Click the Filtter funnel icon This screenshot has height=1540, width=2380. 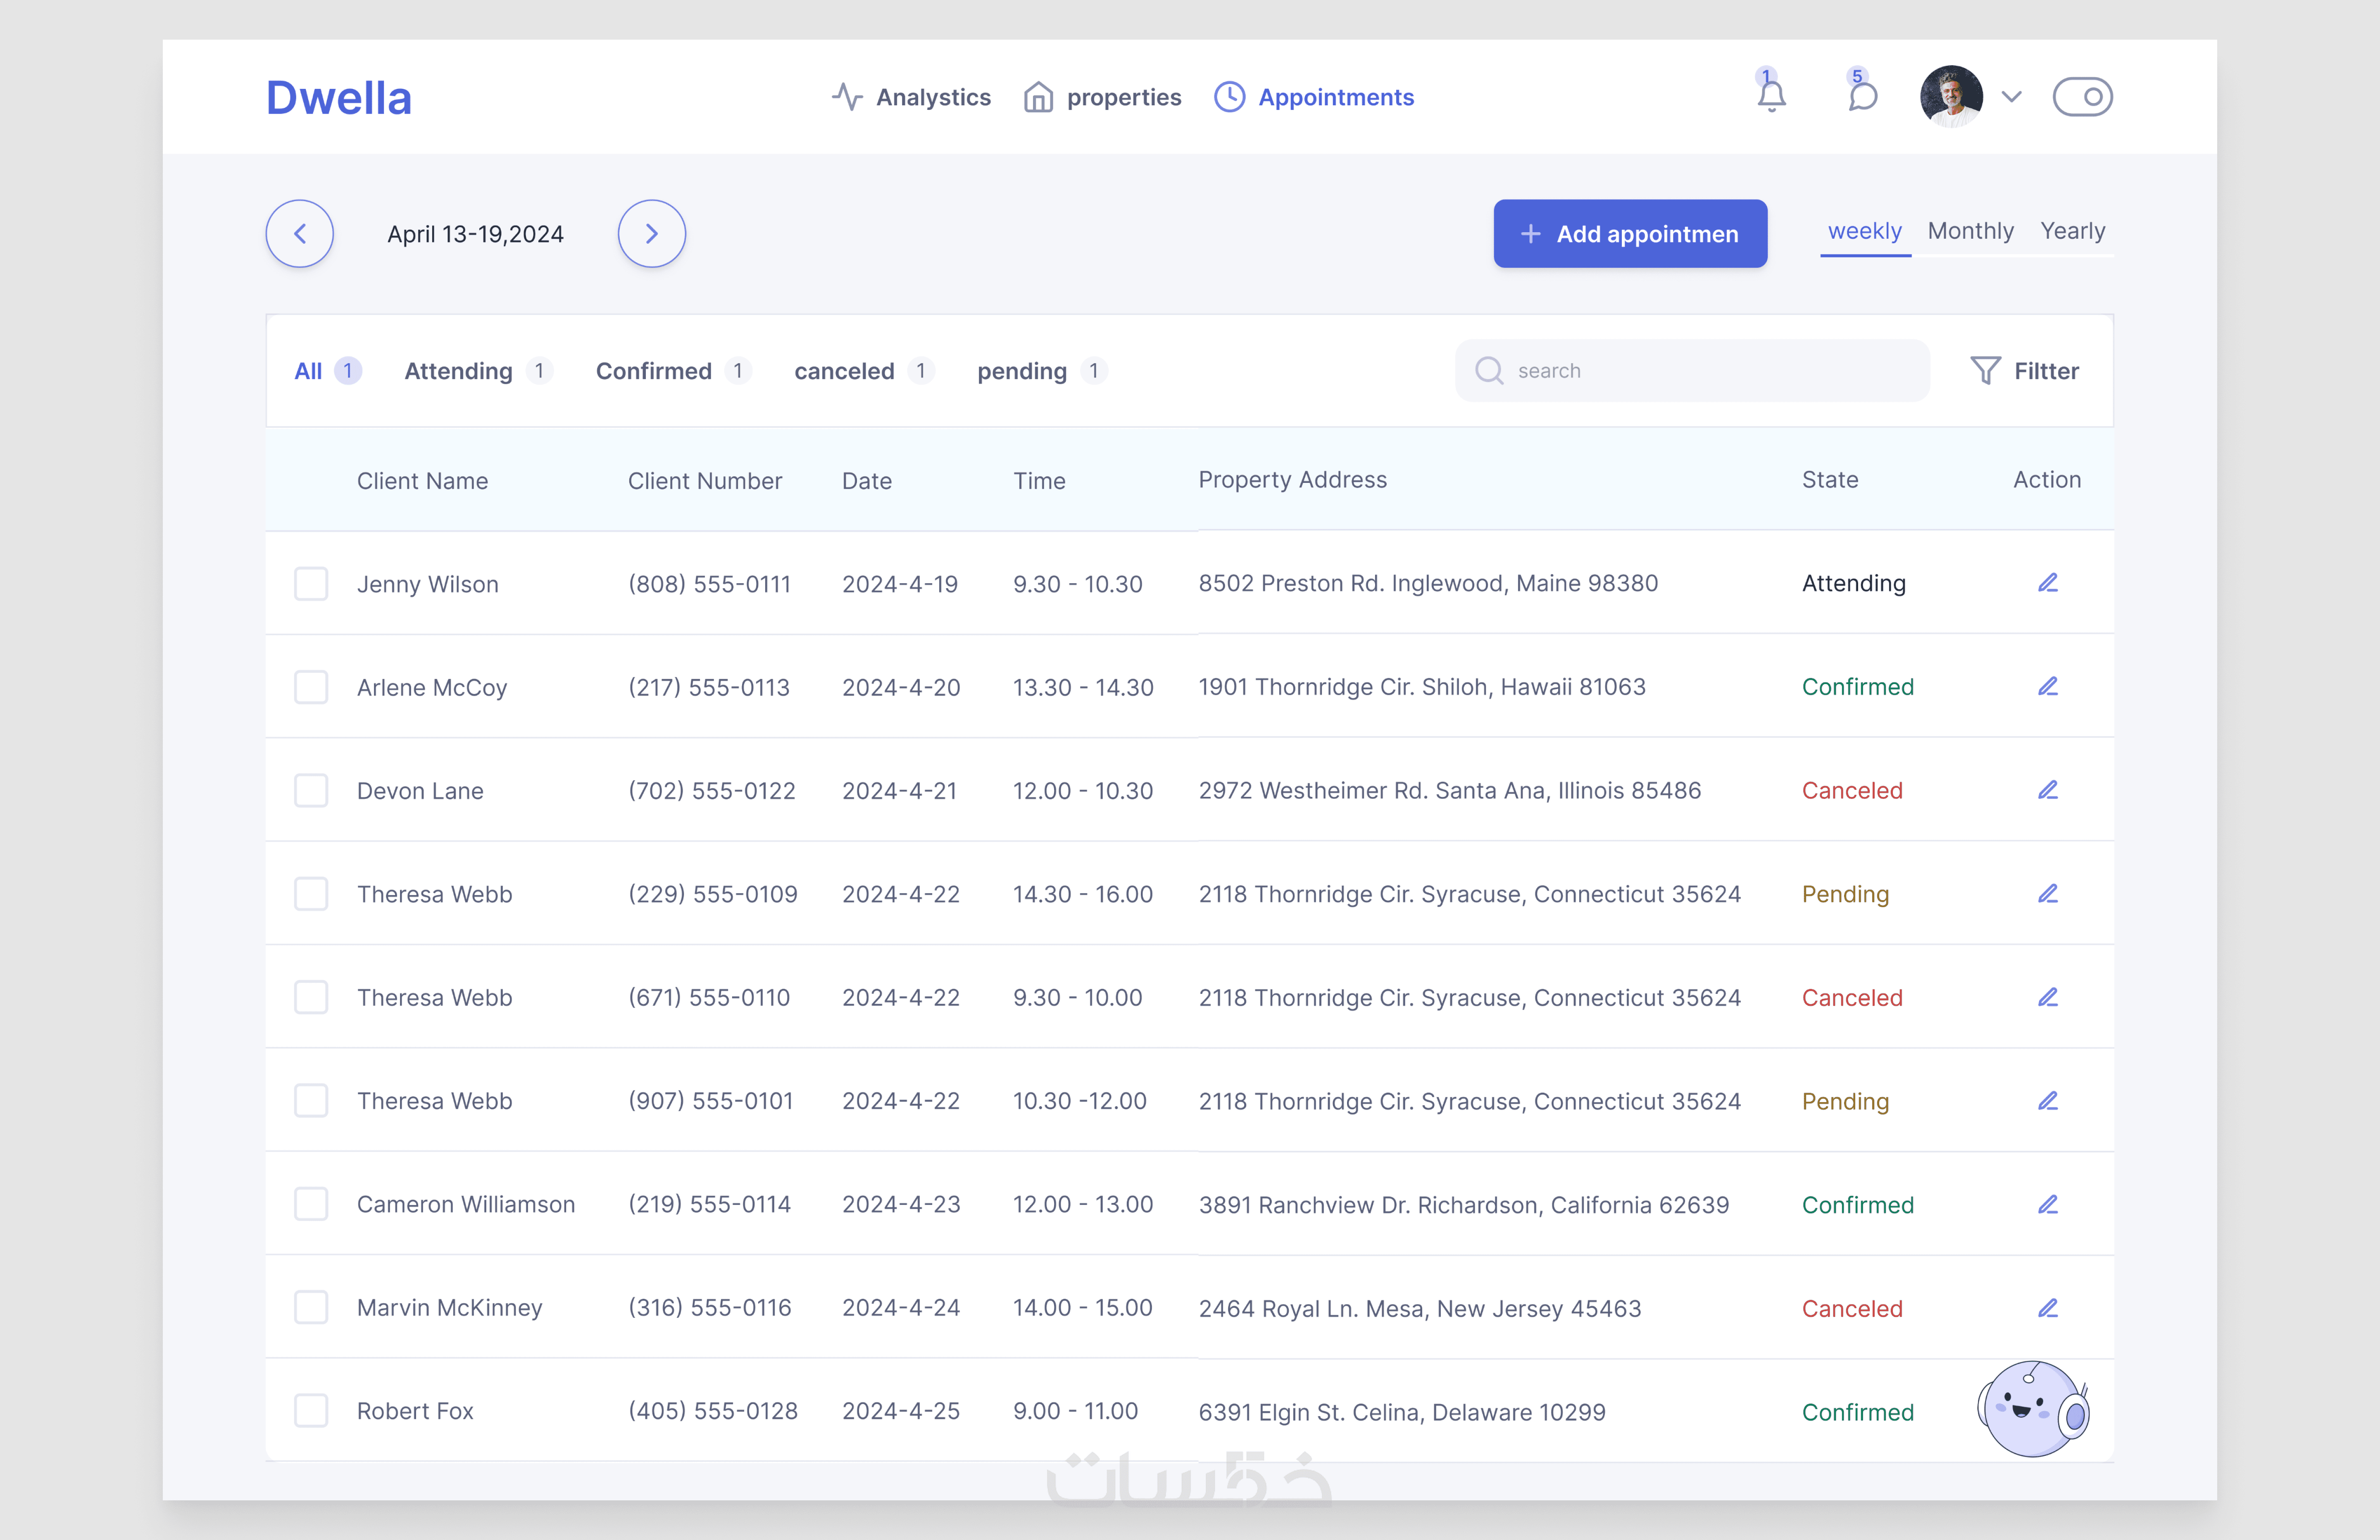[x=1985, y=371]
